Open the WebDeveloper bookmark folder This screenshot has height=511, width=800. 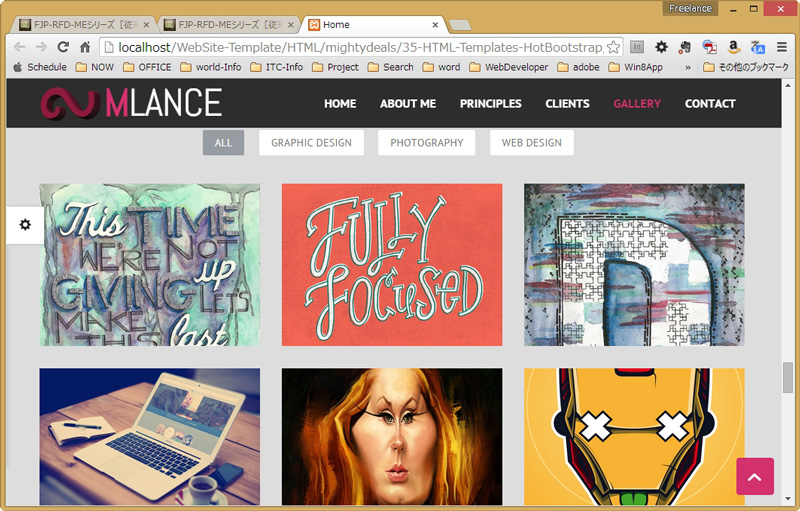(x=509, y=67)
